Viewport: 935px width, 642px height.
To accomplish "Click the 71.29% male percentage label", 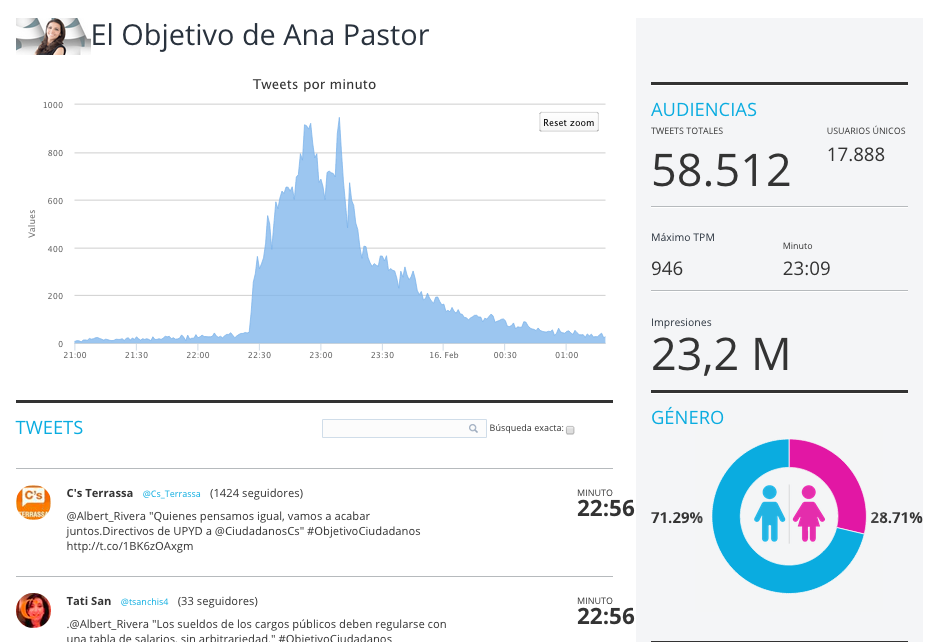I will (677, 517).
